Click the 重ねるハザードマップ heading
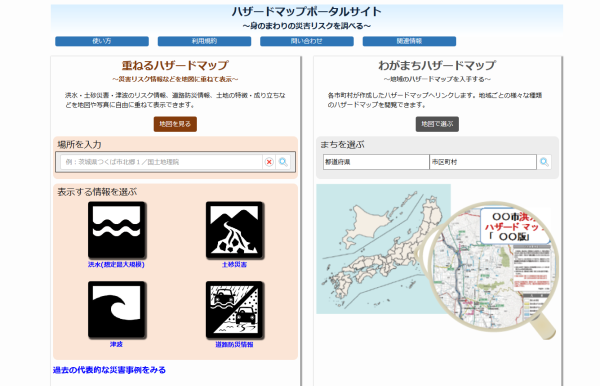The height and width of the screenshot is (386, 600). pyautogui.click(x=175, y=65)
